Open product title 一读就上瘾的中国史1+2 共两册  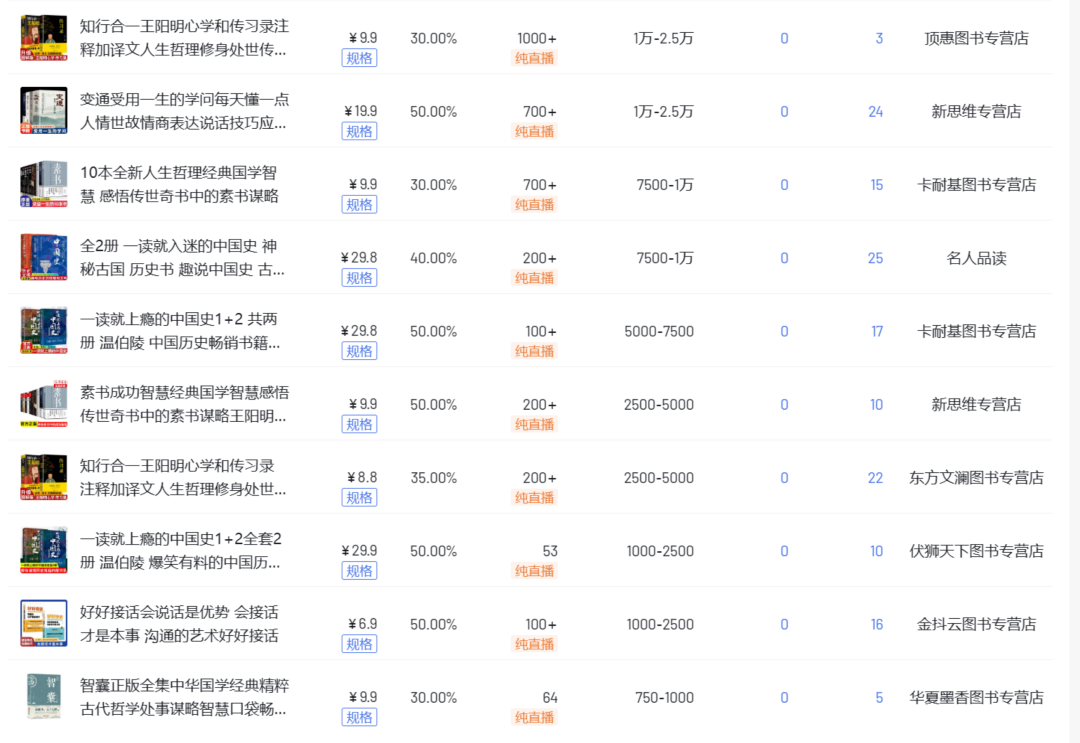point(180,331)
